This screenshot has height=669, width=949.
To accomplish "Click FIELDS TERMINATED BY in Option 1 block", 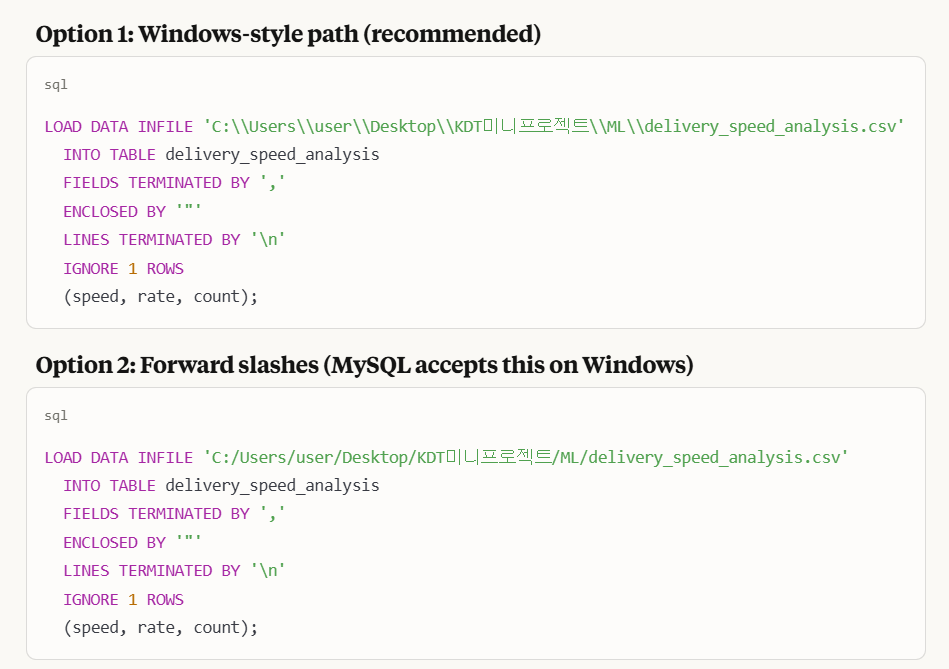I will point(156,183).
